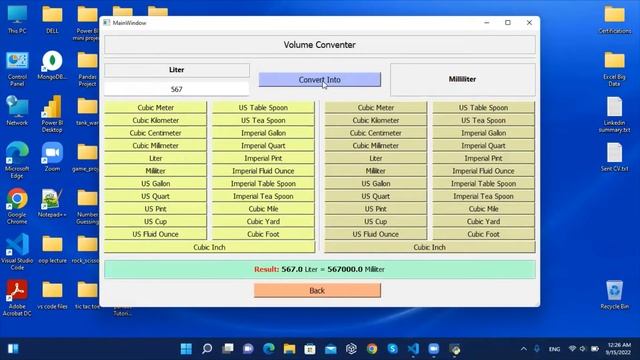Choose tan target-unit US Tea Spoon button
This screenshot has width=640, height=360.
point(483,120)
